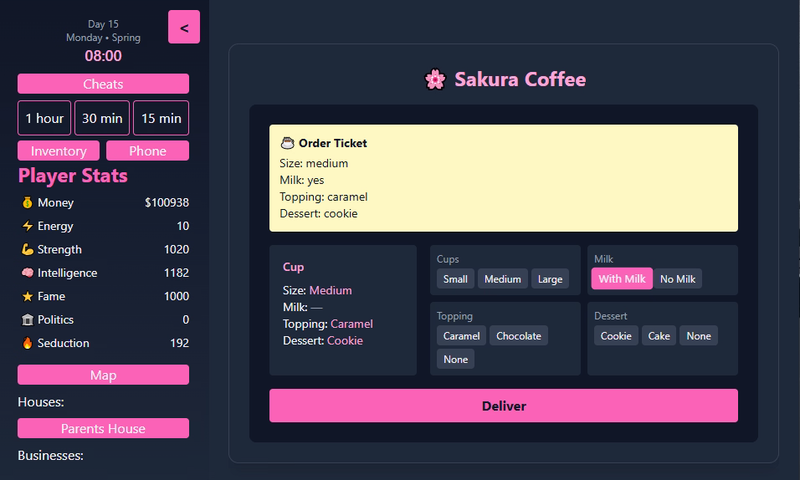800x480 pixels.
Task: Click the star icon beside Fame
Action: 27,296
